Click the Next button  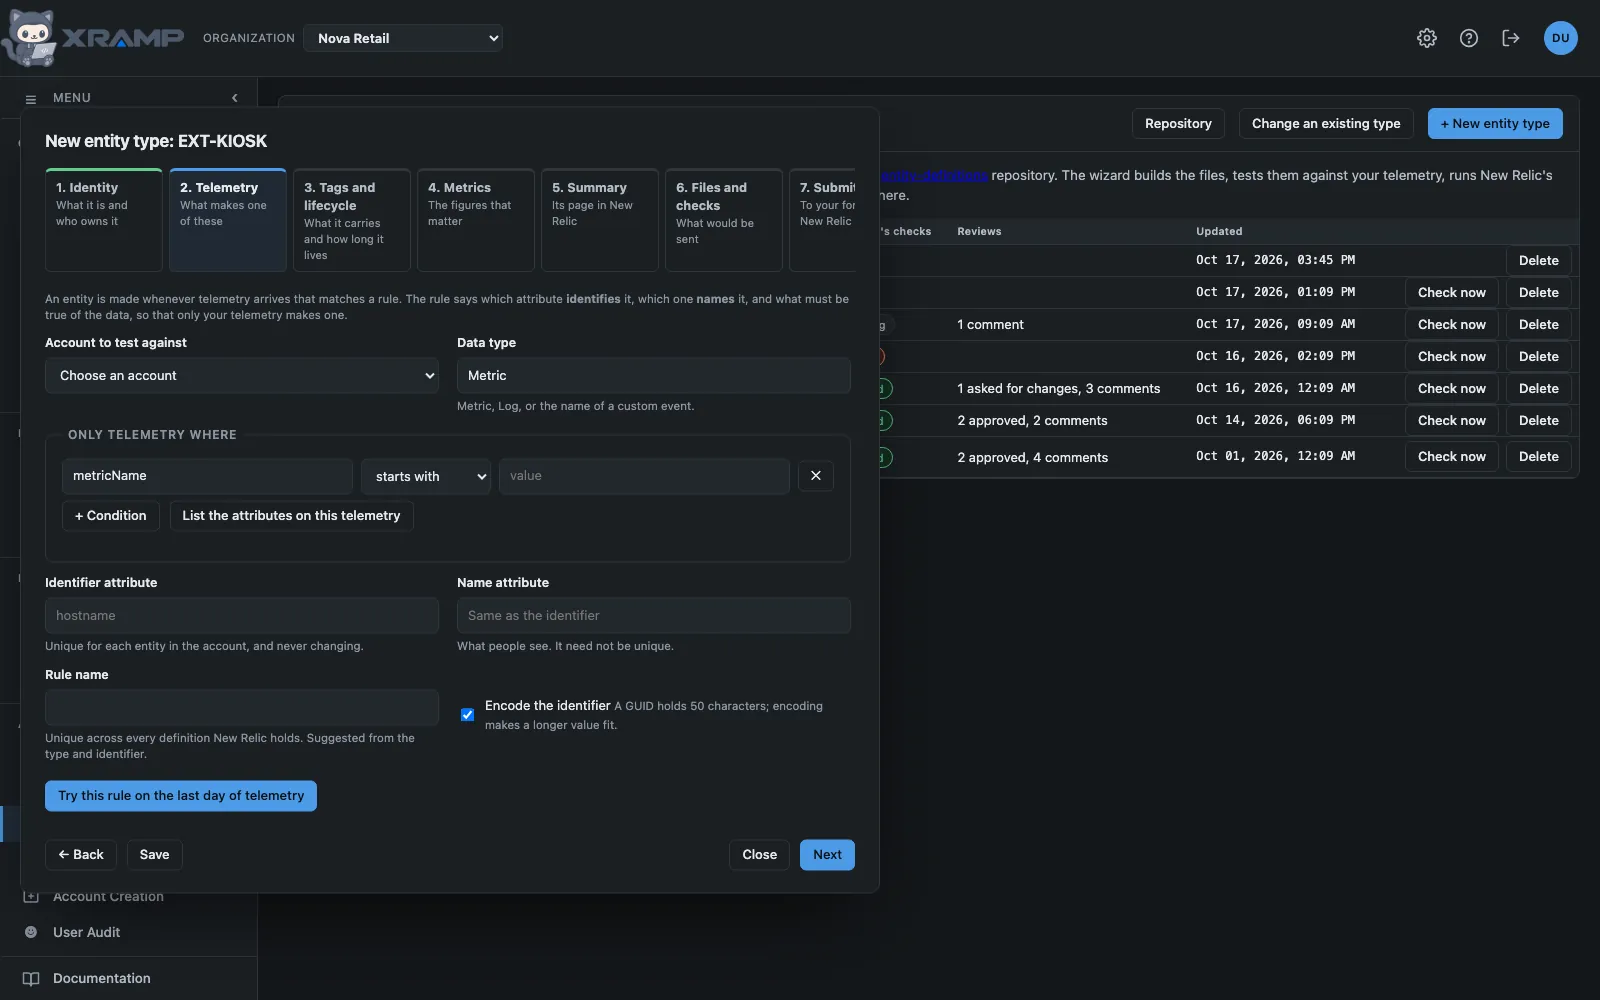[x=827, y=855]
